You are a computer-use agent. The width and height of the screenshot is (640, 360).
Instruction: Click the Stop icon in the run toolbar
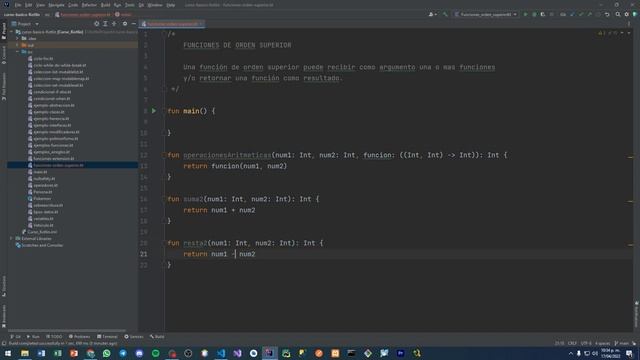point(552,14)
